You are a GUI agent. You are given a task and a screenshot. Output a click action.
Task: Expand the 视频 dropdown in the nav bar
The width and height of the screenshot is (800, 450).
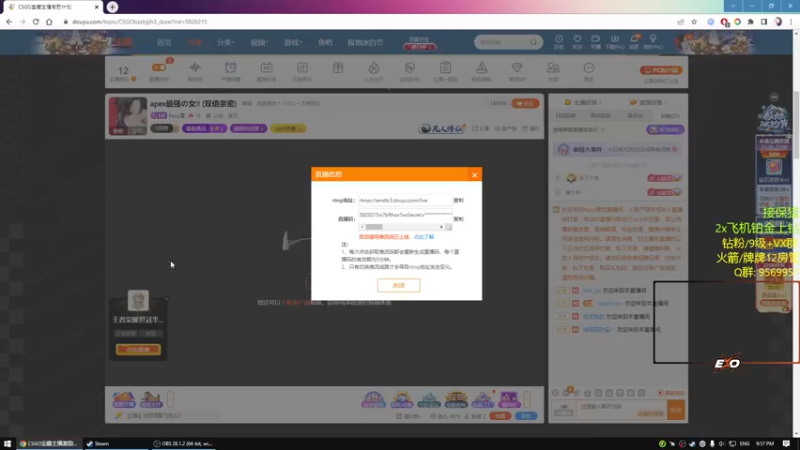click(x=259, y=43)
